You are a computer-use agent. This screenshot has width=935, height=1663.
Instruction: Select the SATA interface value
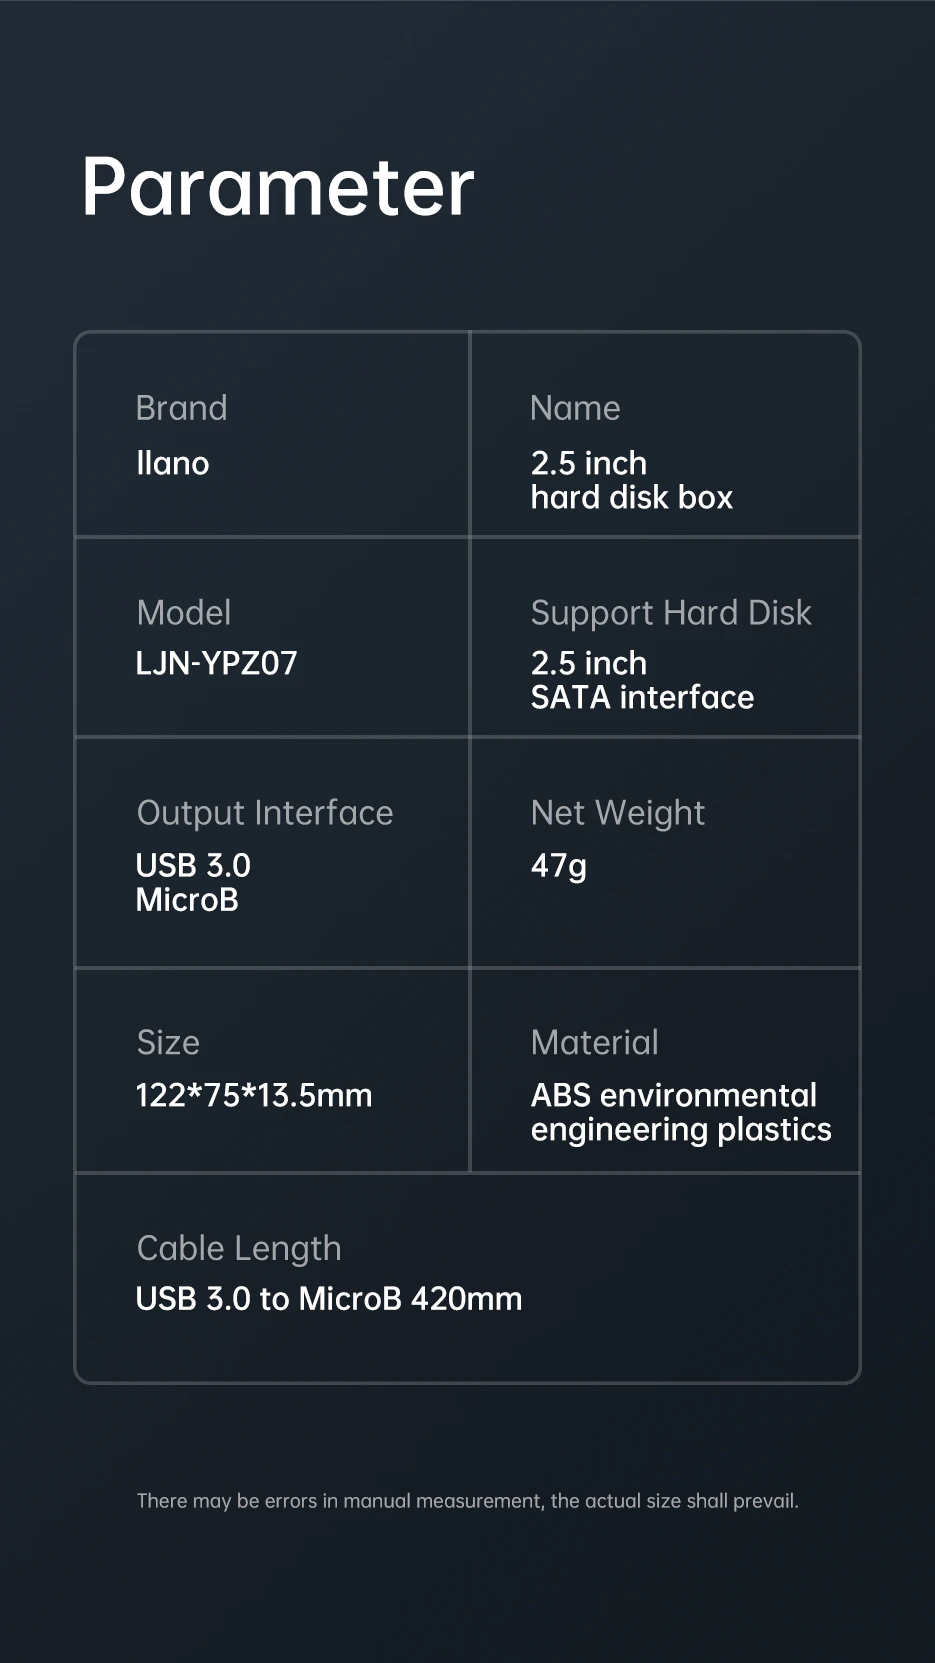642,680
